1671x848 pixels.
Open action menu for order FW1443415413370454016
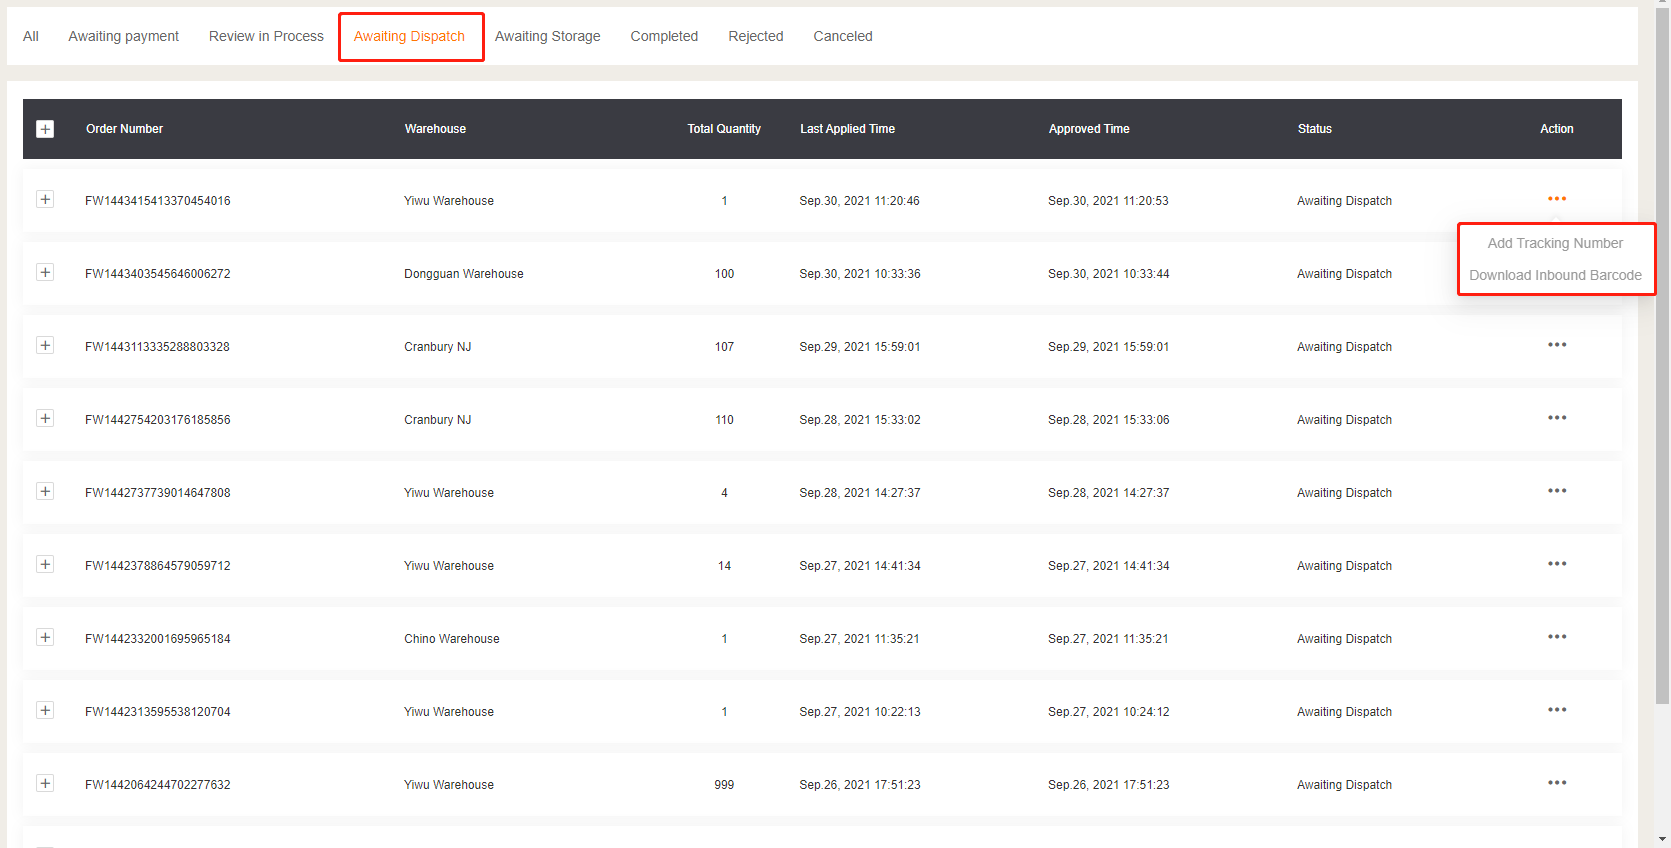[1556, 199]
